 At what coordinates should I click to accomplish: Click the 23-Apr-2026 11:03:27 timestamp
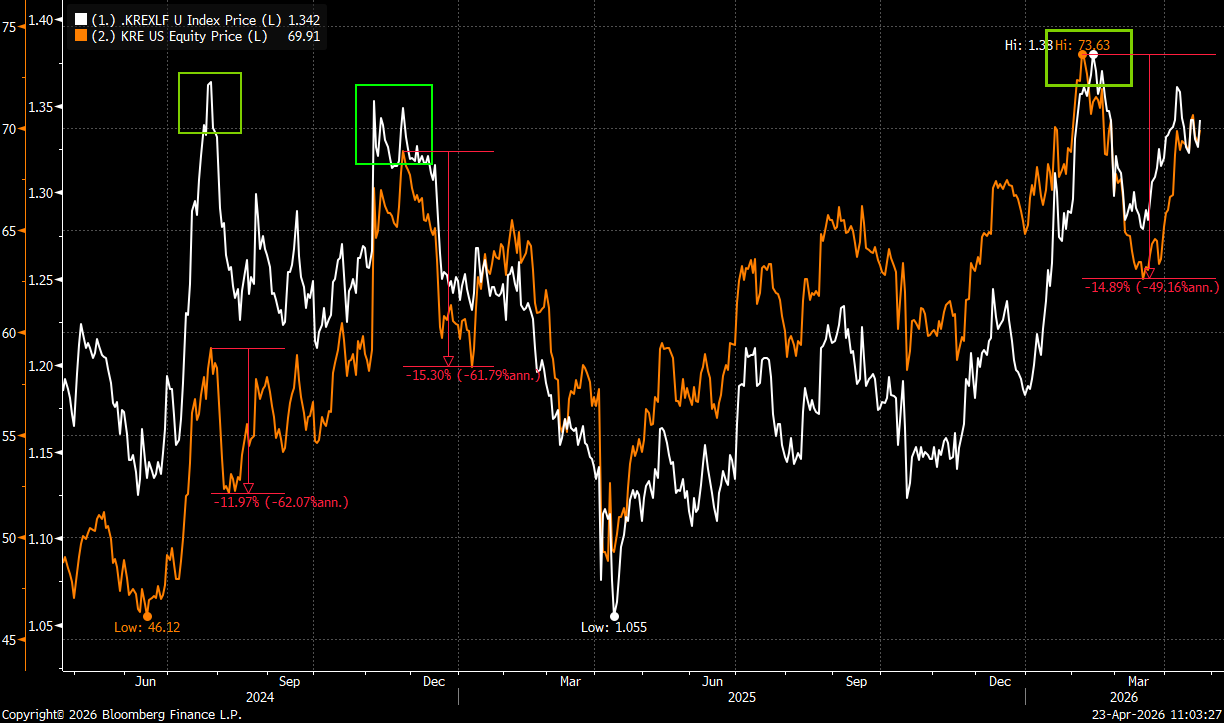click(x=1155, y=715)
